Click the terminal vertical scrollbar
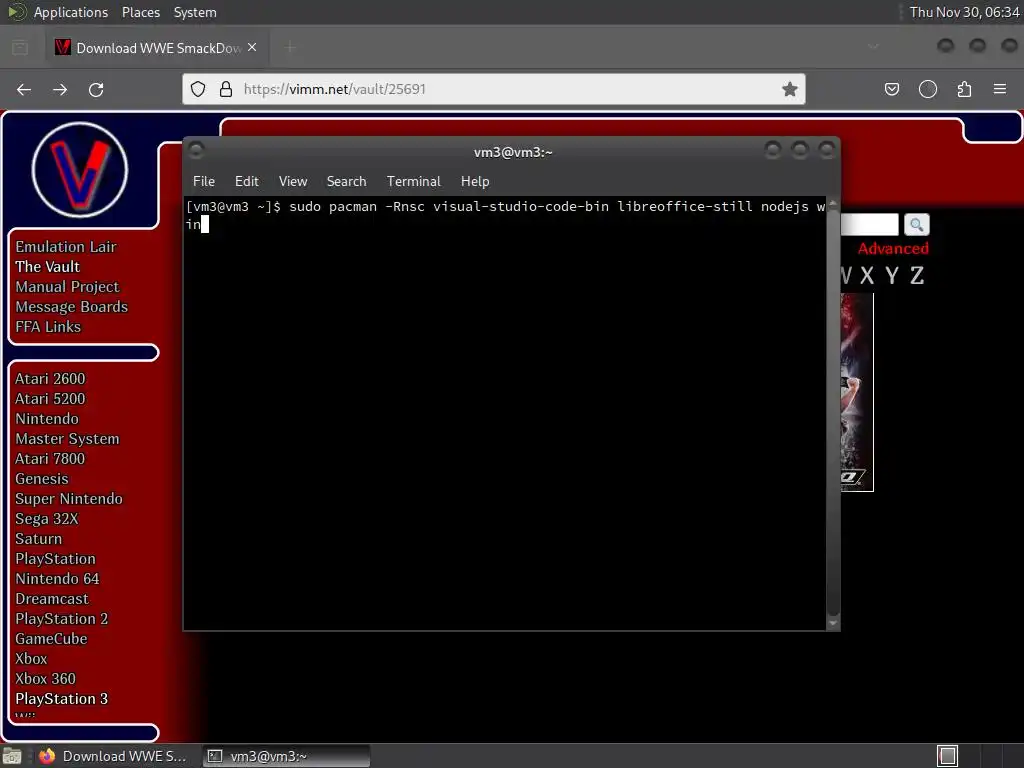1024x768 pixels. coord(833,413)
